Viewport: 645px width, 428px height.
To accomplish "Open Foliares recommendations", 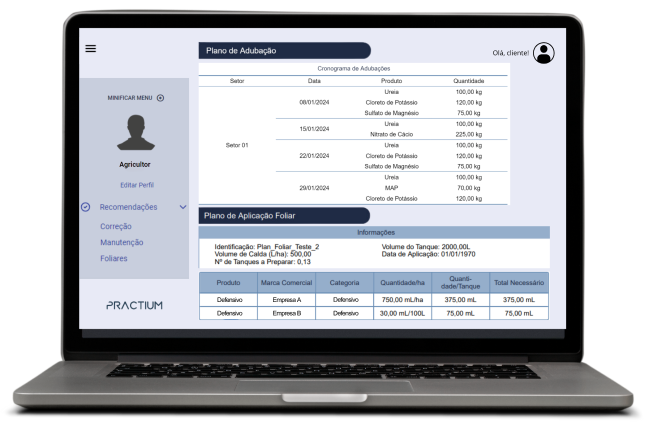I will click(113, 258).
